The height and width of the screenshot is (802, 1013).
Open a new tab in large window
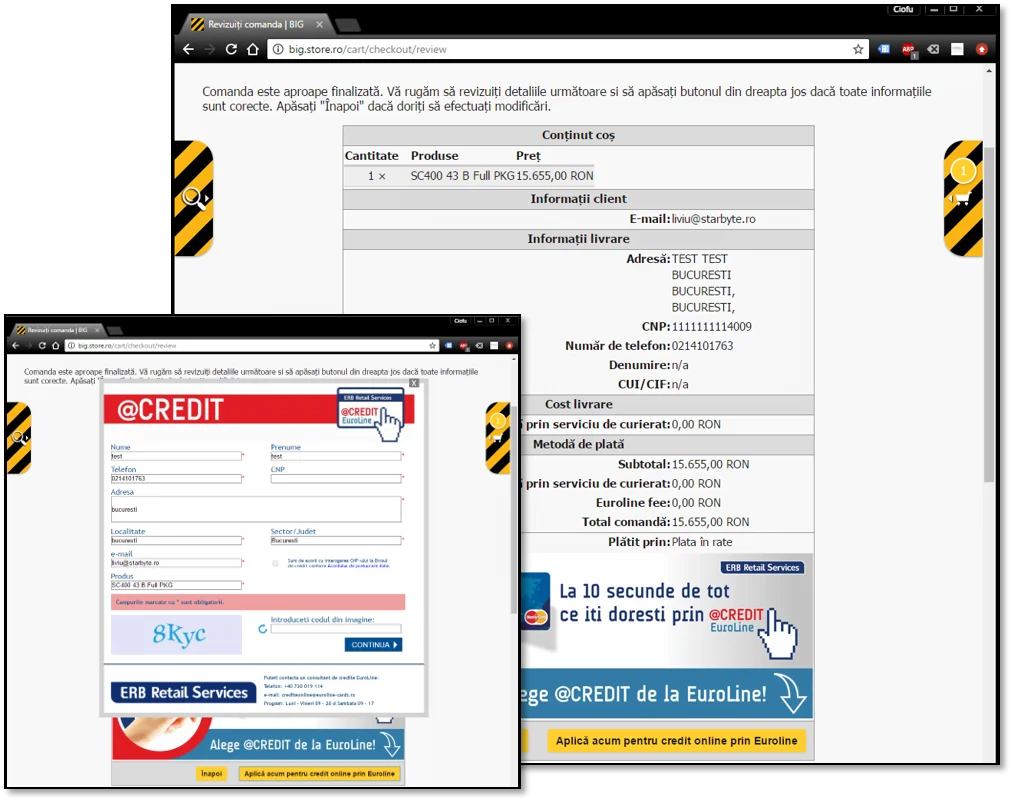pyautogui.click(x=348, y=25)
